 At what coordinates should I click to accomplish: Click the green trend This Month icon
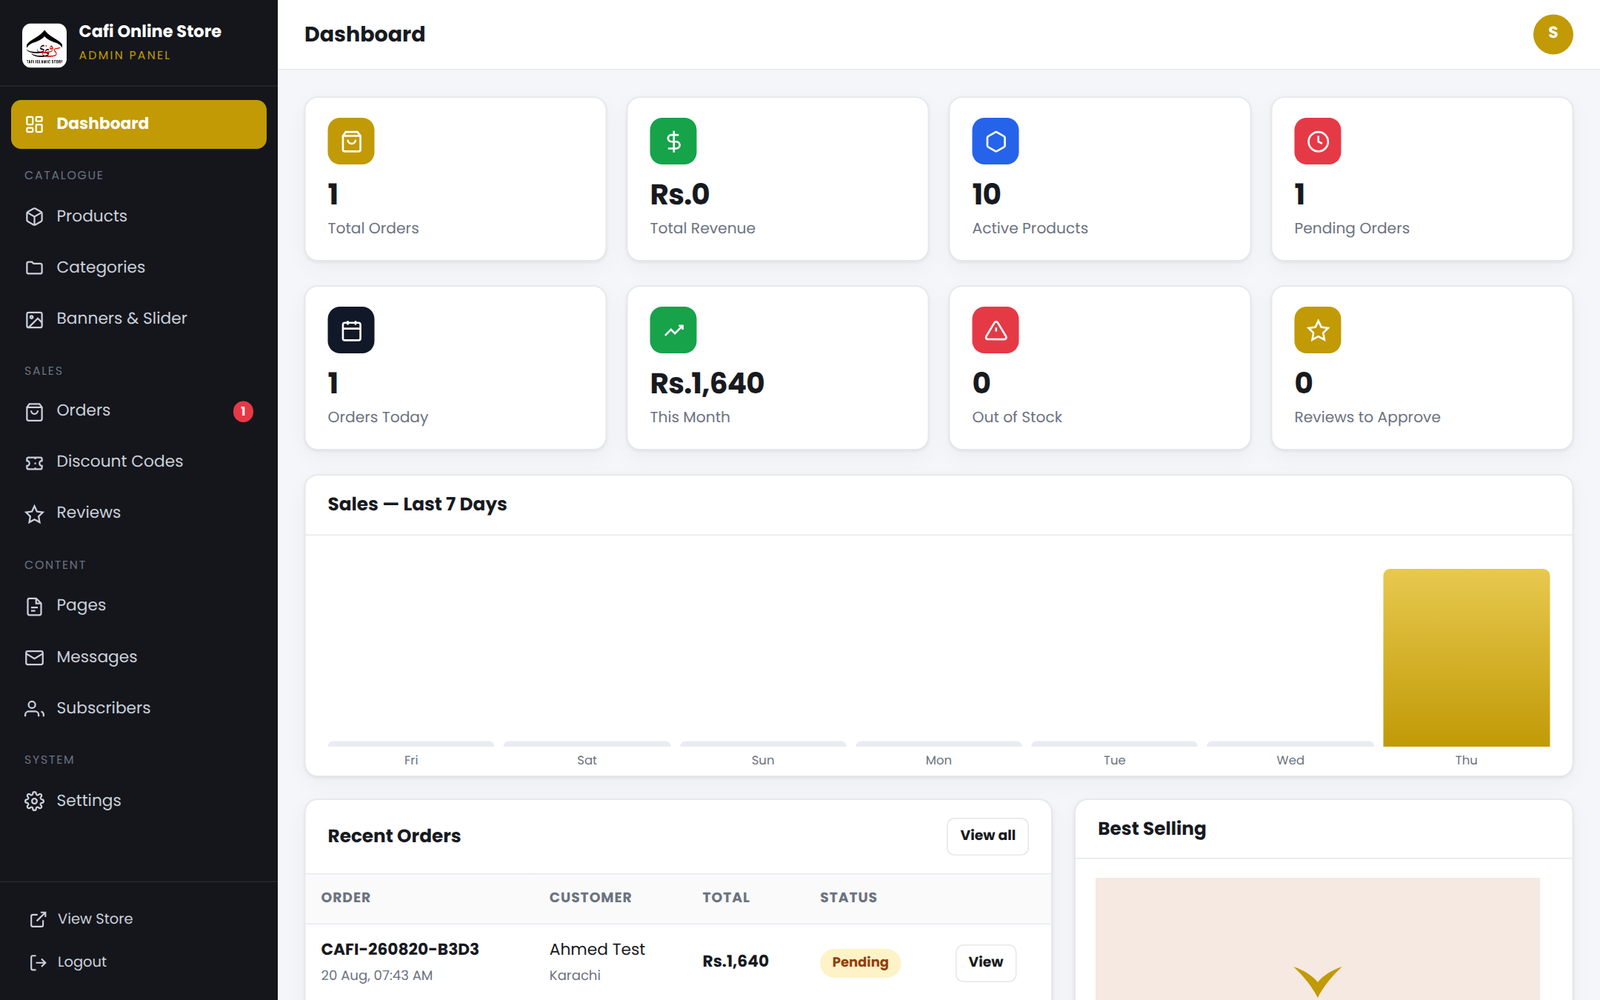point(673,330)
